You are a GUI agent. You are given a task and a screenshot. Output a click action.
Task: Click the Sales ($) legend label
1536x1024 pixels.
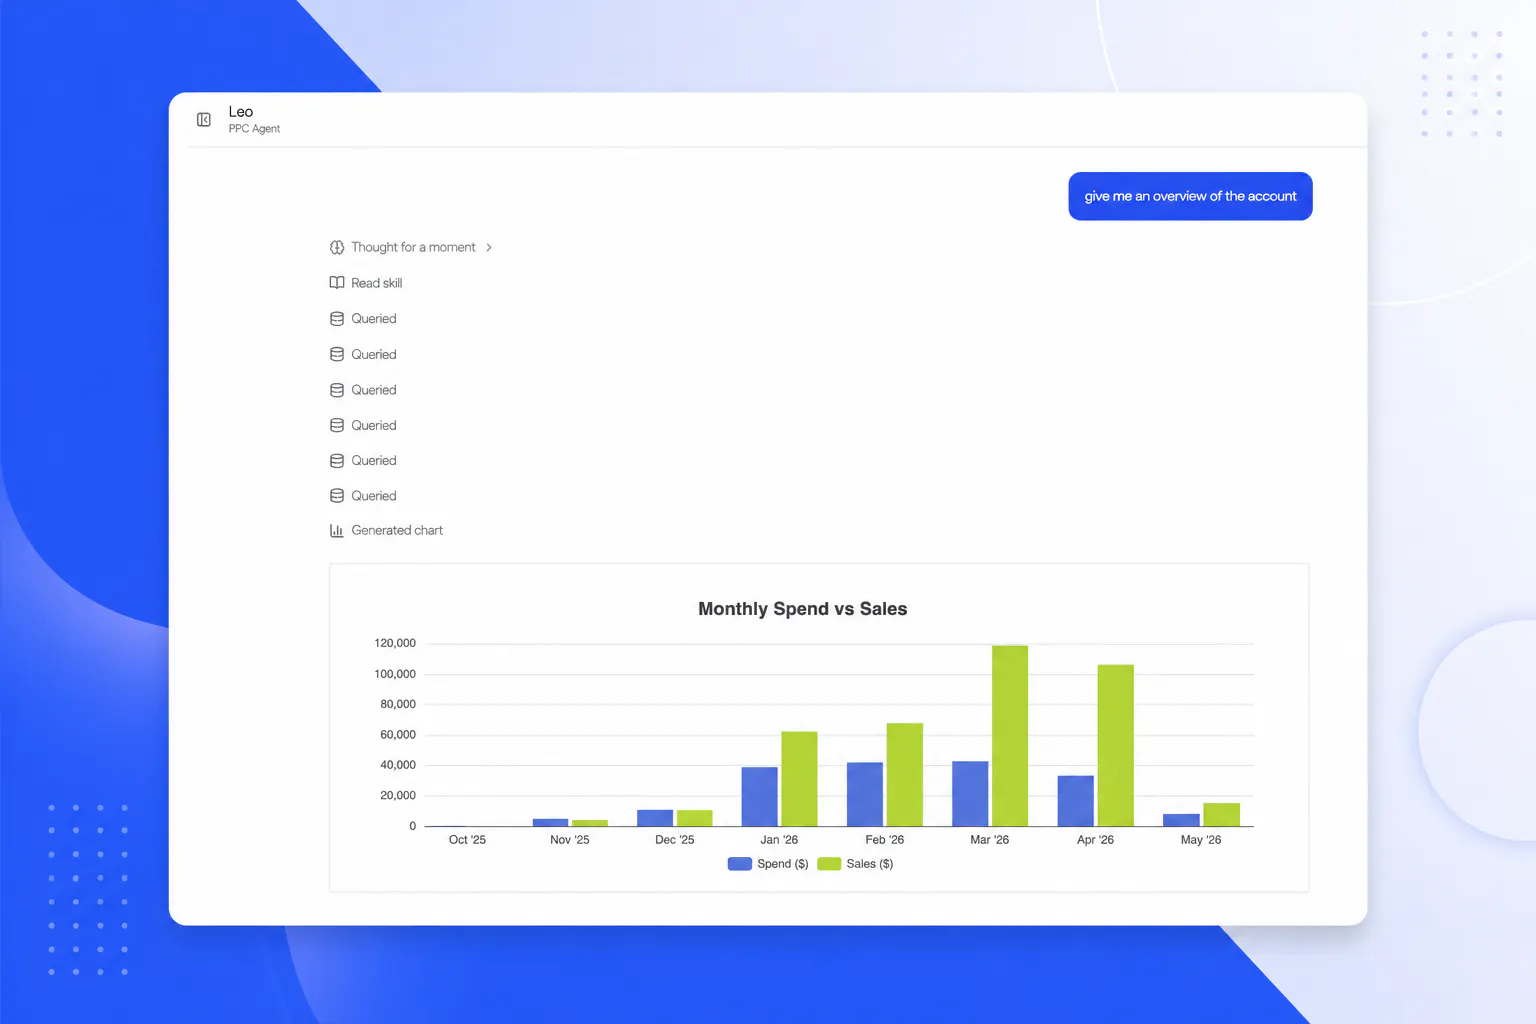tap(870, 864)
